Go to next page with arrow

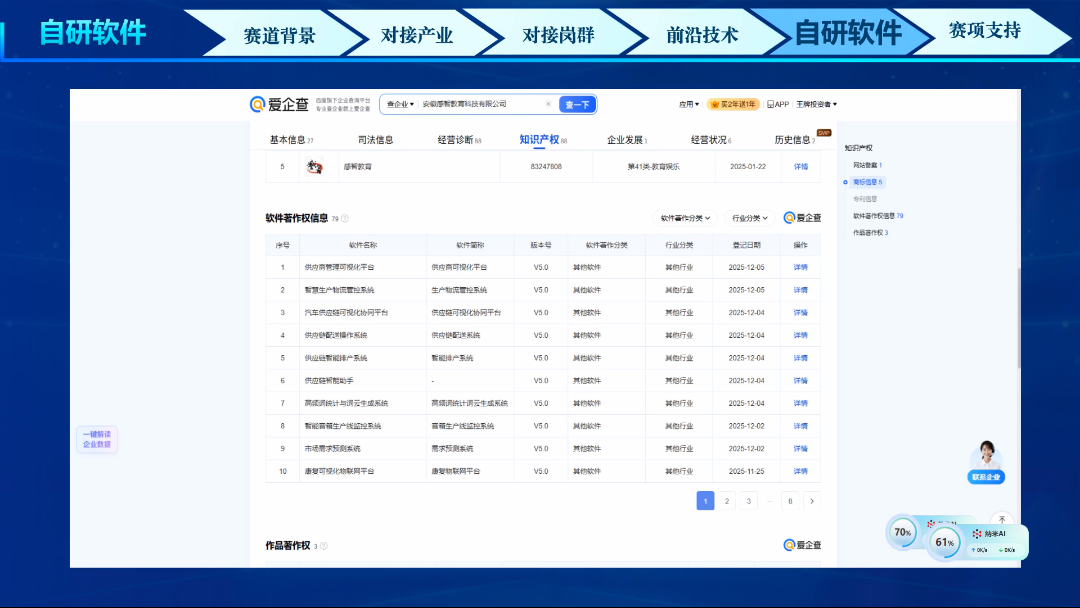point(812,501)
